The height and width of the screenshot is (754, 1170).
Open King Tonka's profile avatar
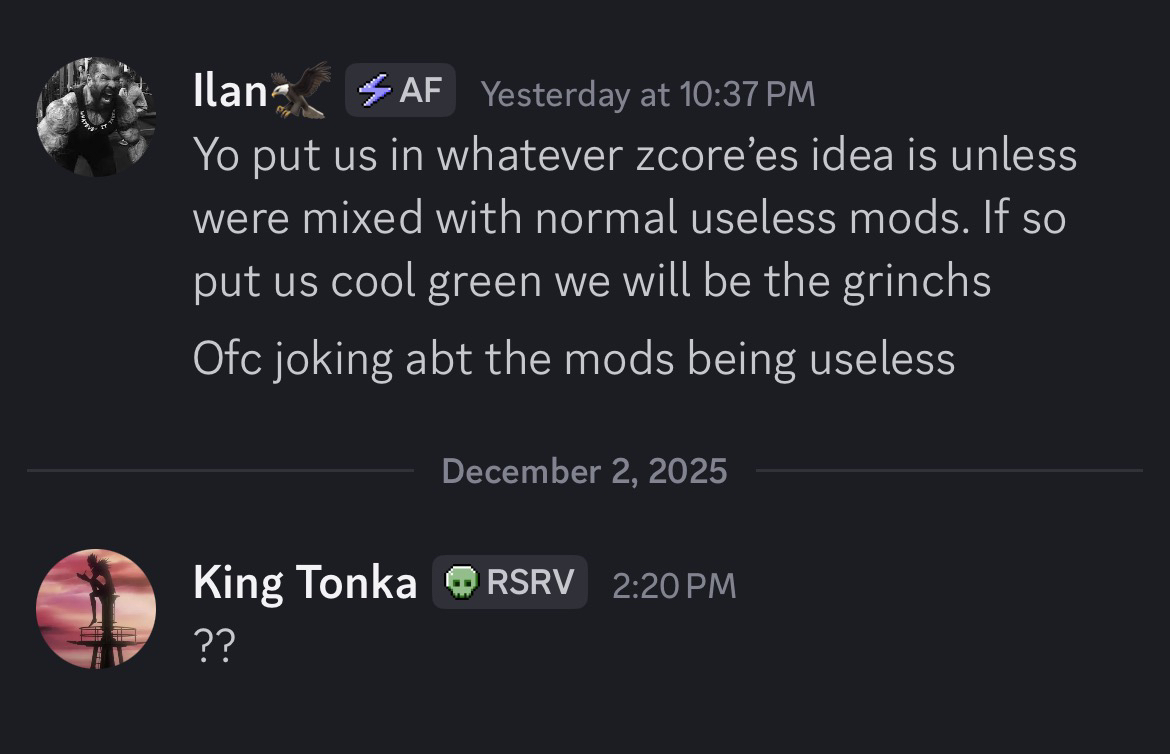pyautogui.click(x=96, y=608)
